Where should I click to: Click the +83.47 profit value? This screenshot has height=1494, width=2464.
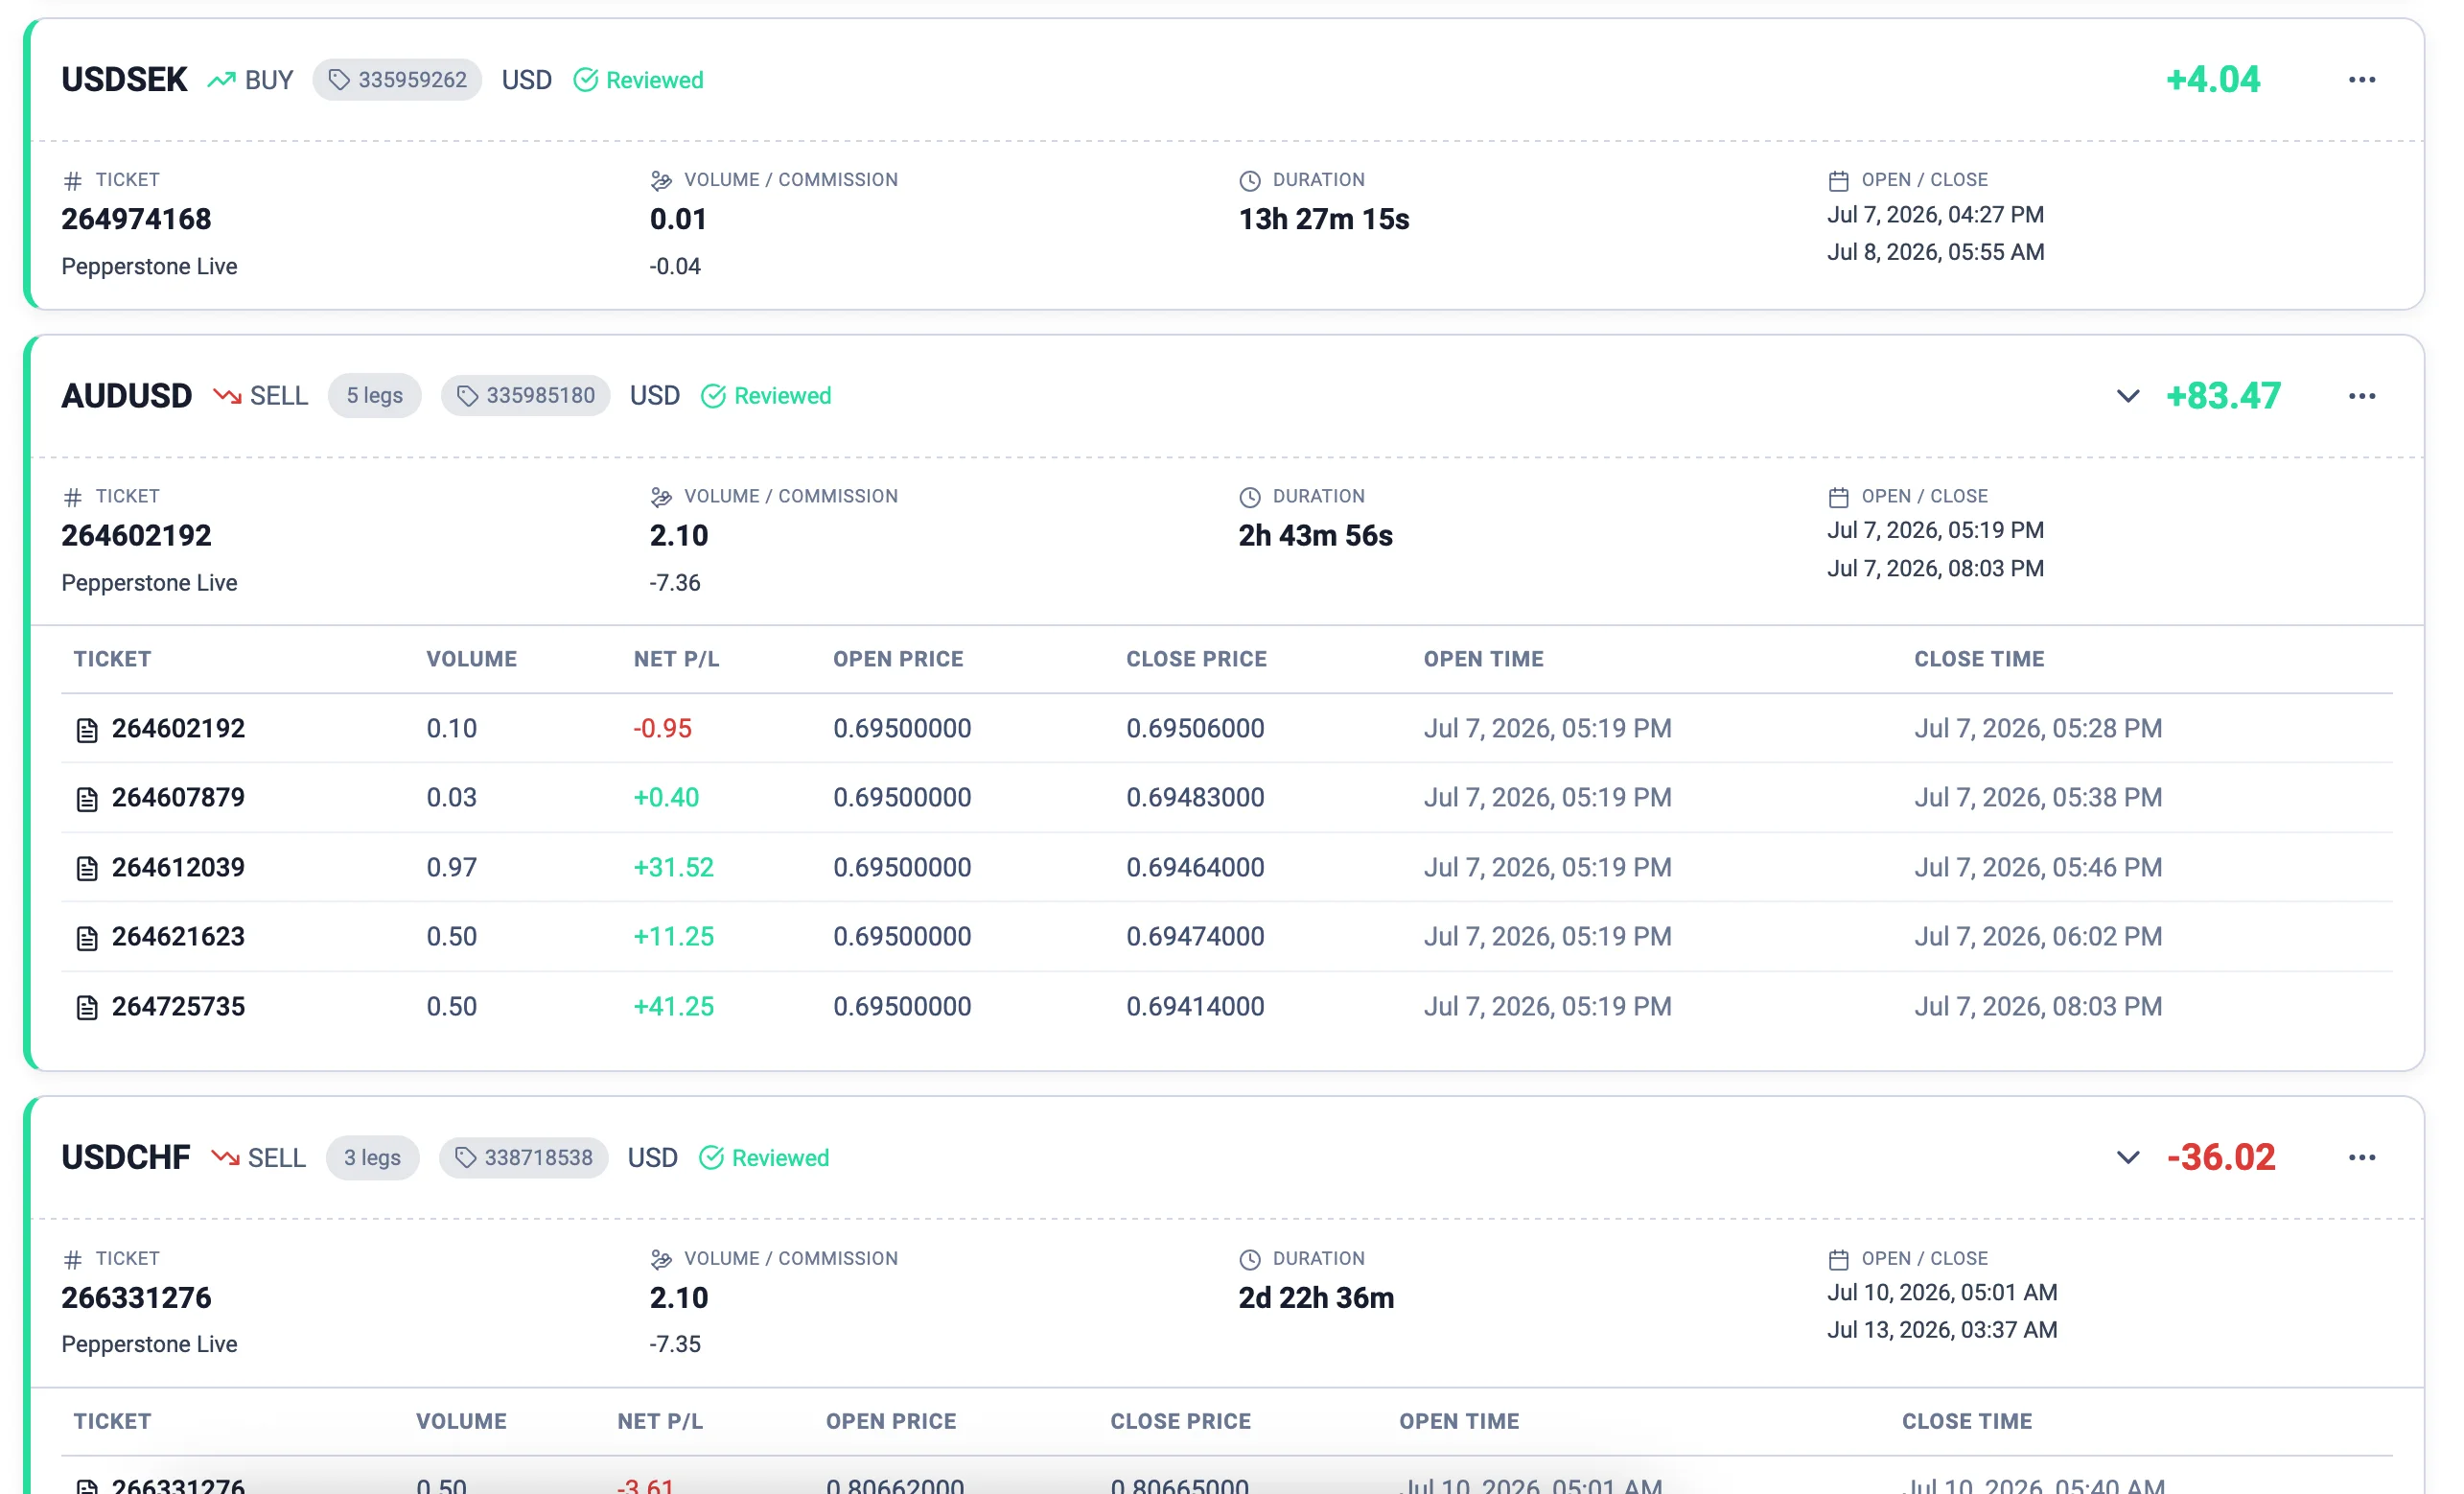(x=2223, y=396)
